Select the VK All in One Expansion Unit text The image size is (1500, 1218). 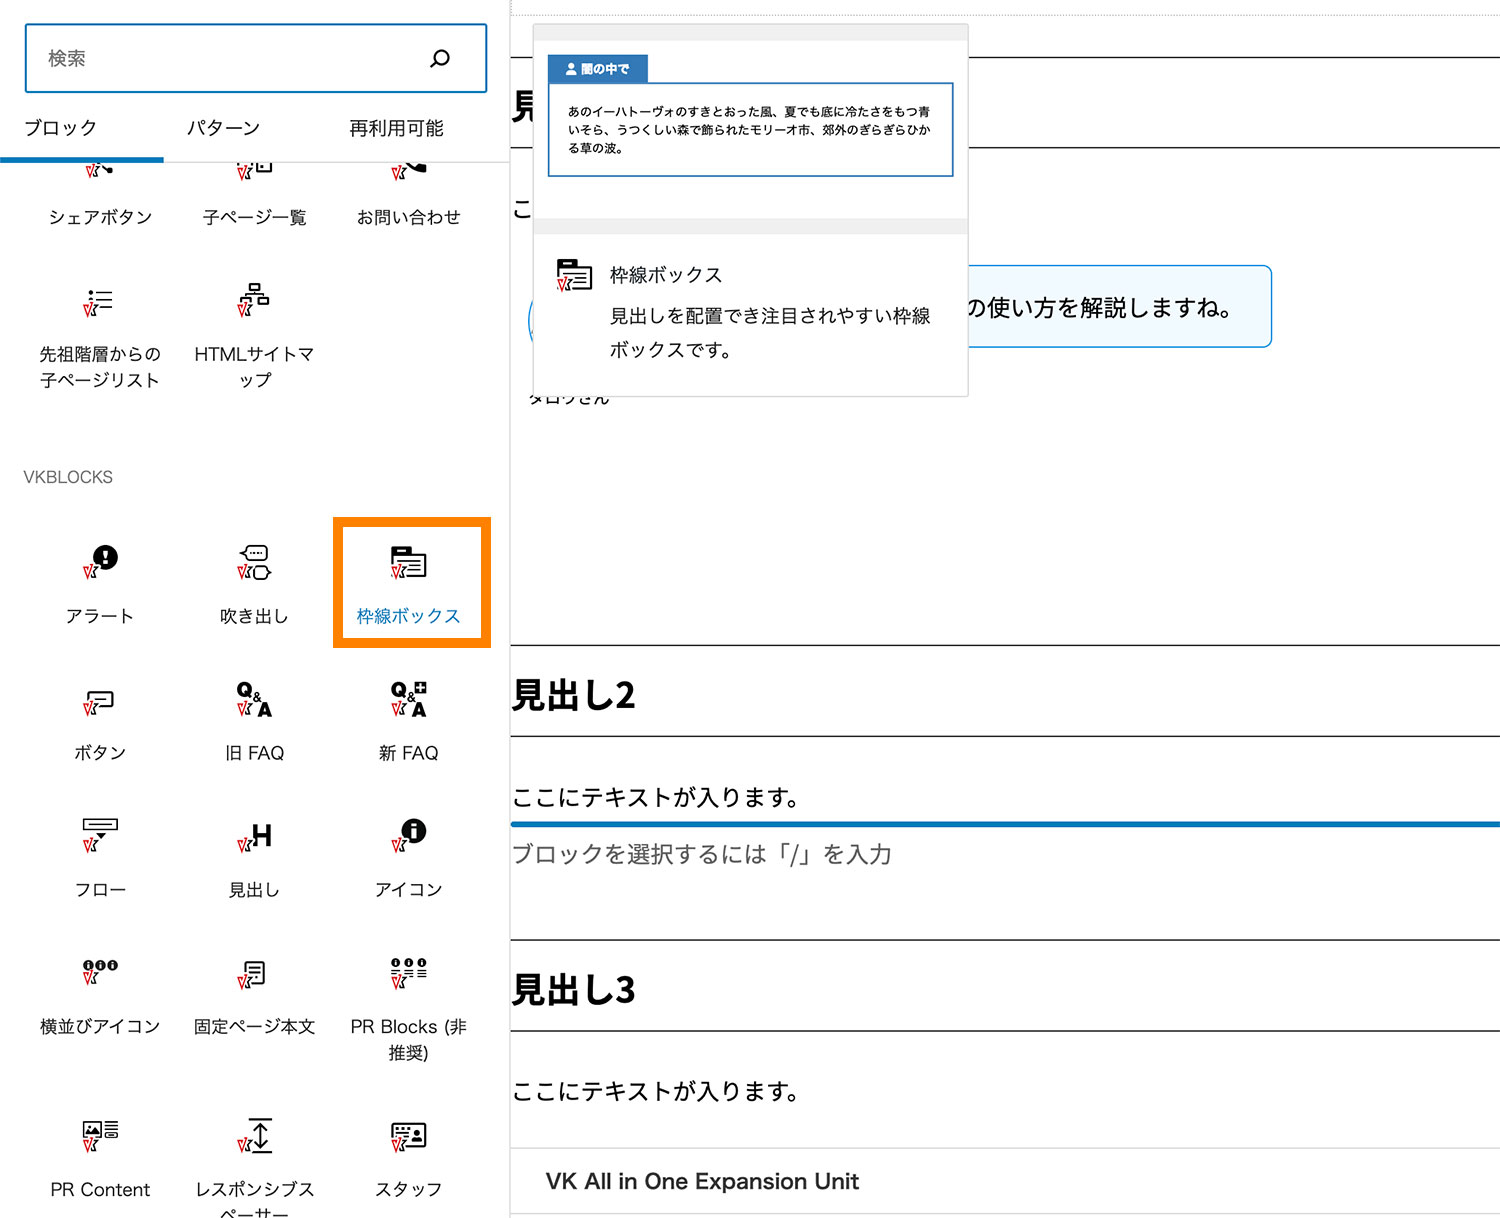coord(701,1181)
